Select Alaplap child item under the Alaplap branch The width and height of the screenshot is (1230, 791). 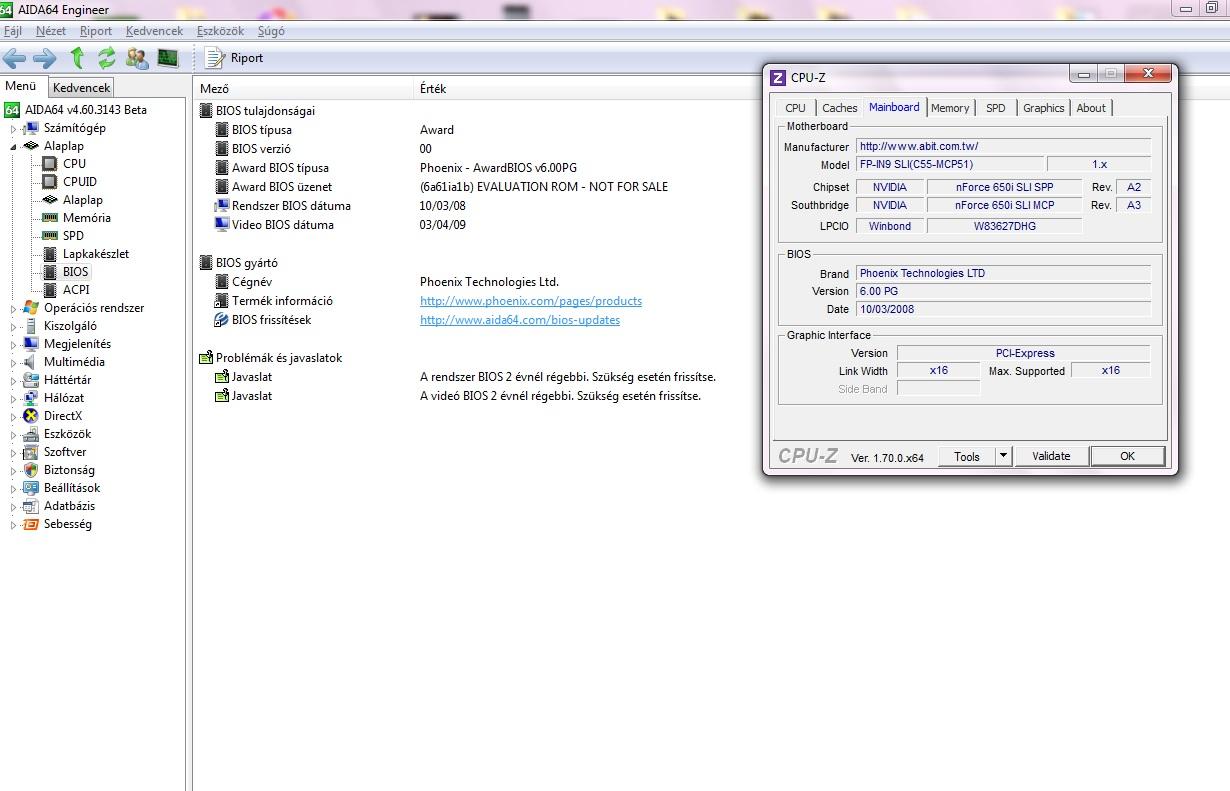[82, 200]
